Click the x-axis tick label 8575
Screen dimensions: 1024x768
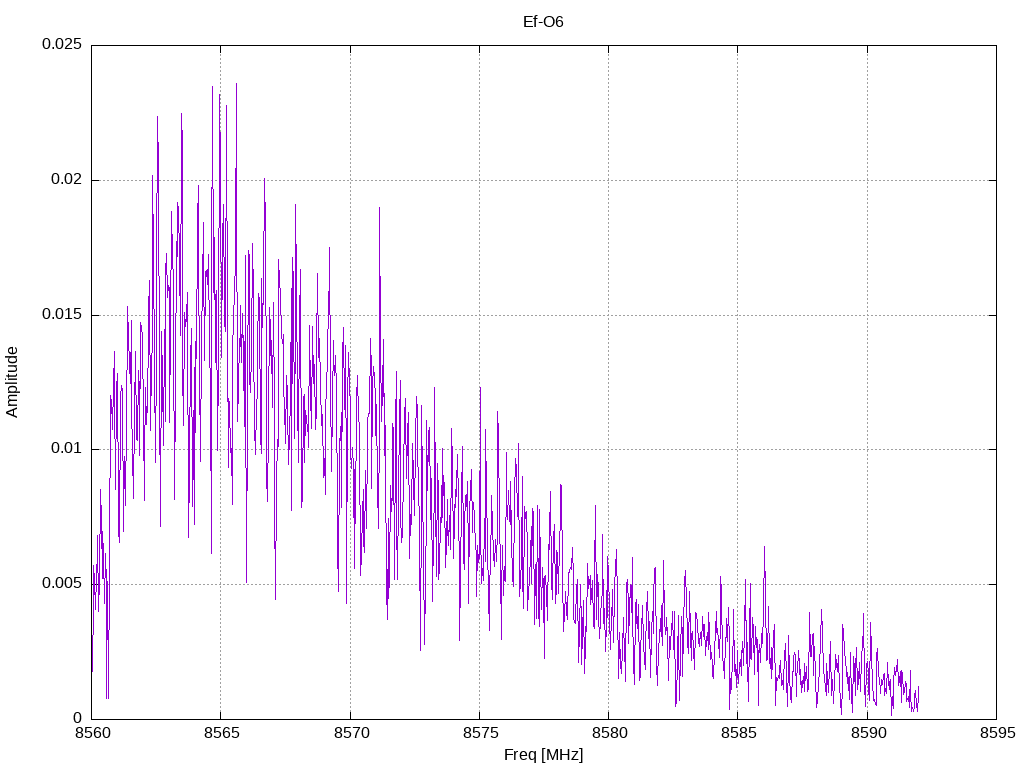[480, 733]
